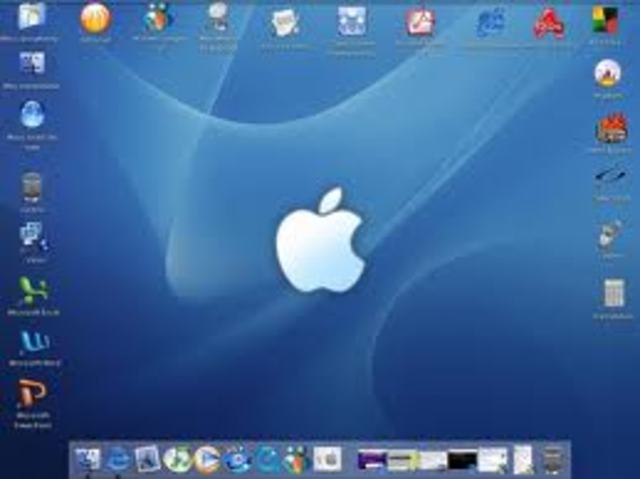The width and height of the screenshot is (640, 479).
Task: Launch the blue QuickTime Q in the dock
Action: pos(267,459)
